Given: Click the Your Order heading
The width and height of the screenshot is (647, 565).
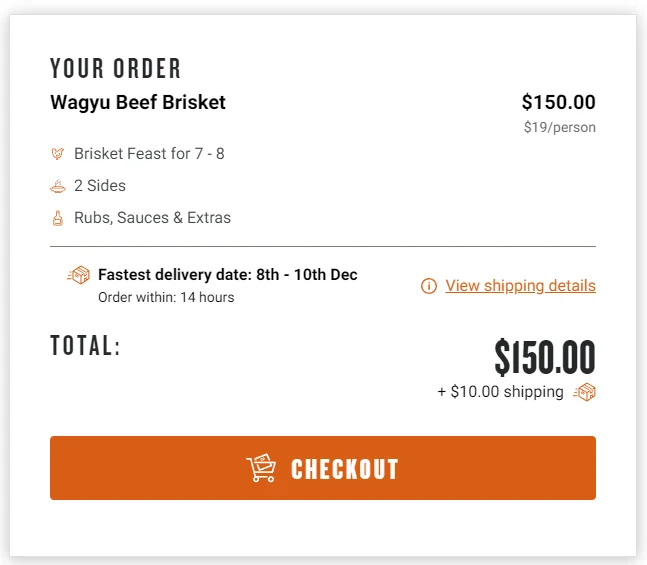Looking at the screenshot, I should pyautogui.click(x=116, y=69).
